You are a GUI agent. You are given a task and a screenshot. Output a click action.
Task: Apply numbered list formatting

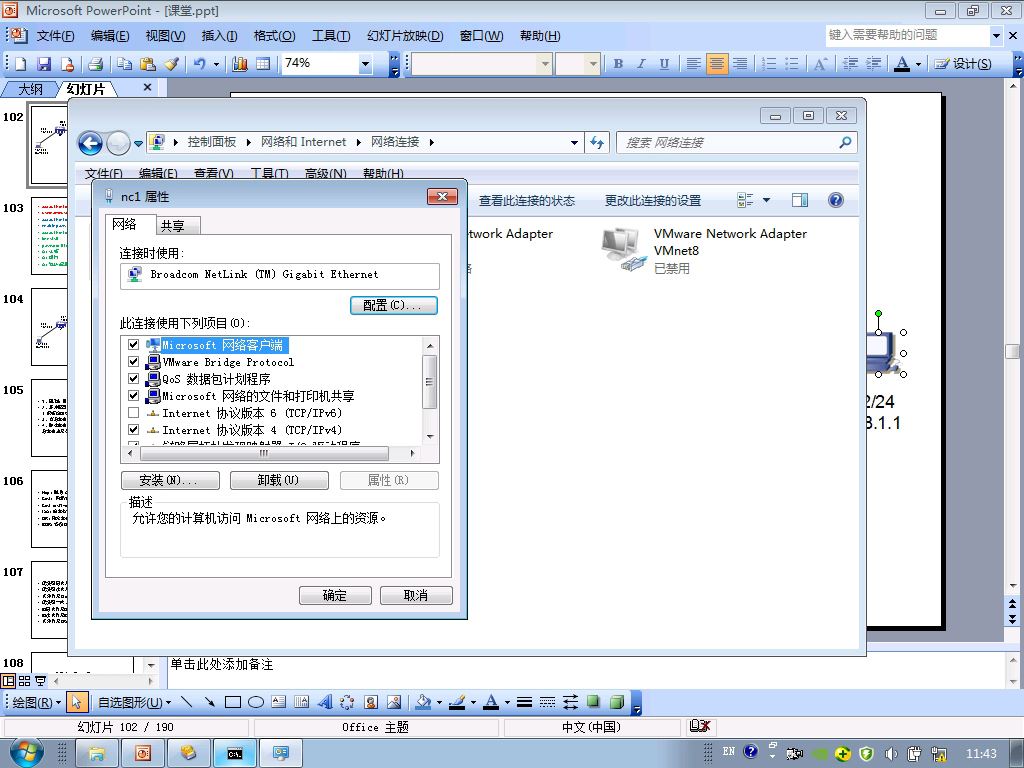click(769, 63)
